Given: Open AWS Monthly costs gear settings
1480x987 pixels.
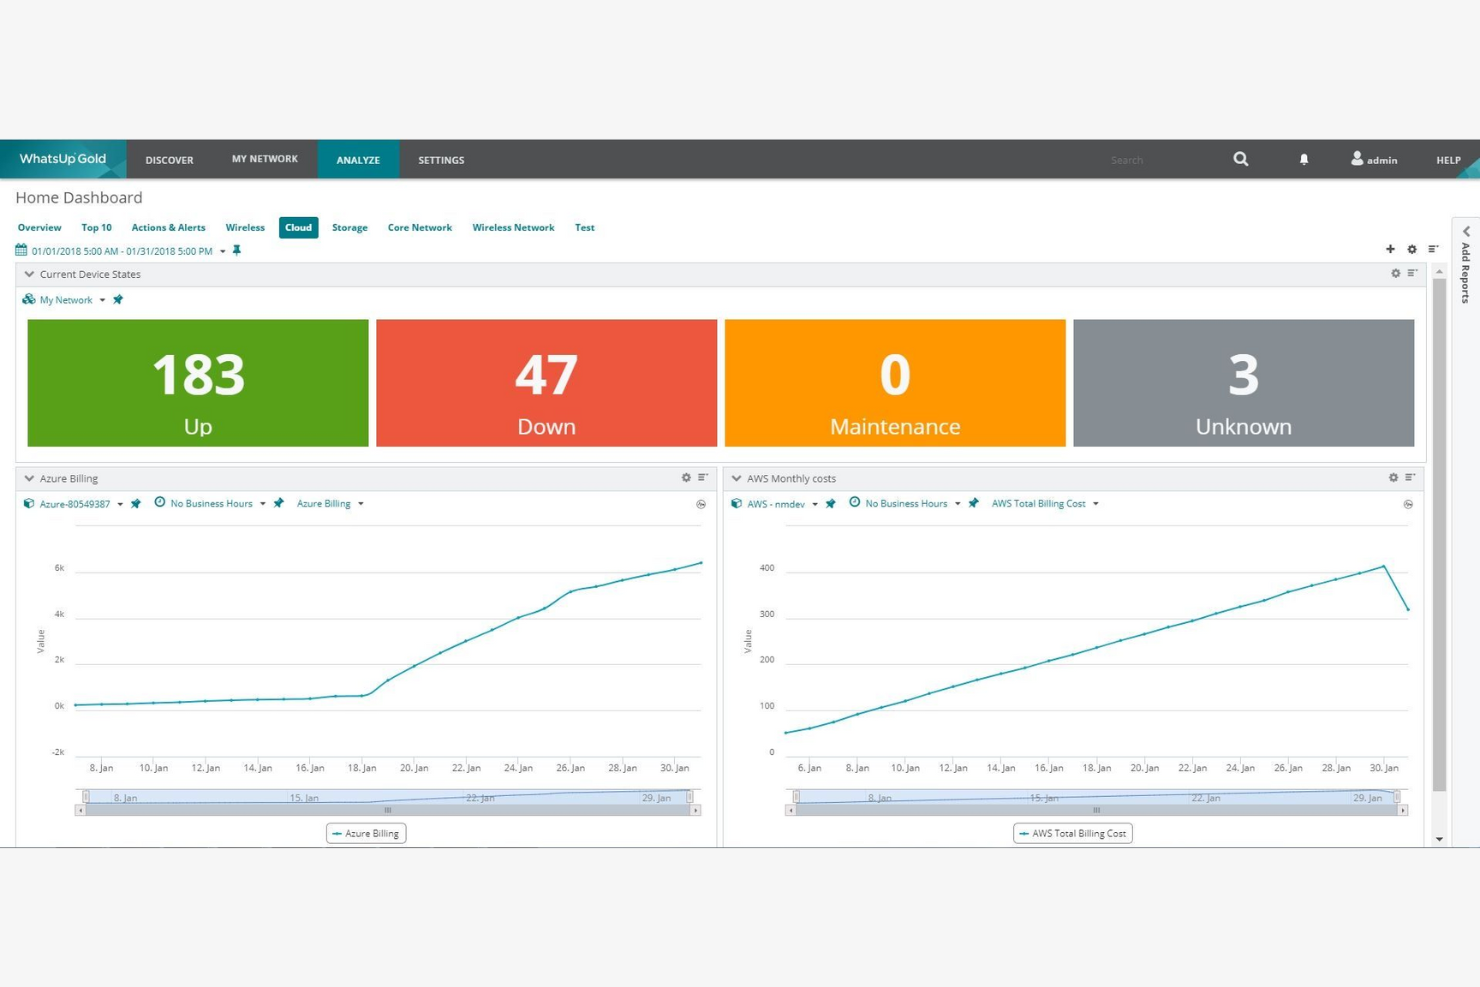Looking at the screenshot, I should [x=1393, y=477].
